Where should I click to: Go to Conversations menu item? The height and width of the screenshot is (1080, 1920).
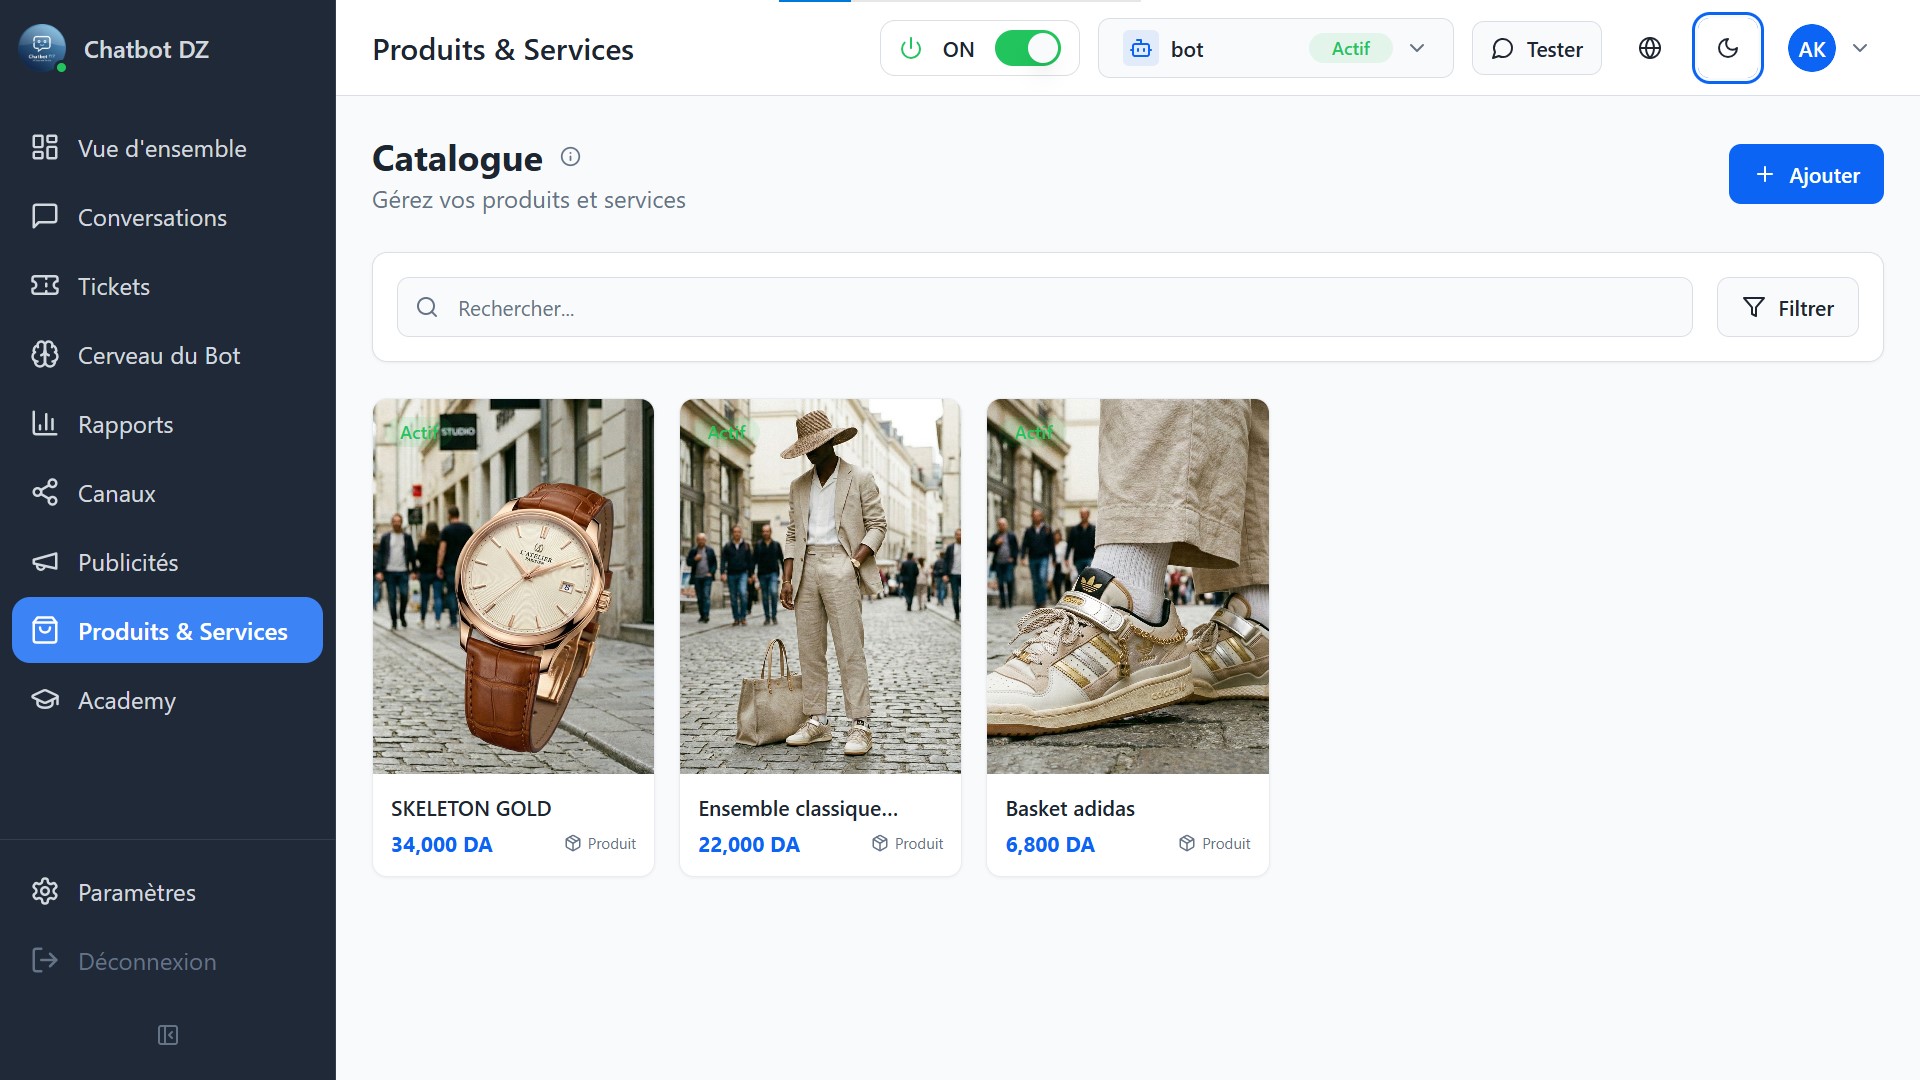tap(152, 217)
